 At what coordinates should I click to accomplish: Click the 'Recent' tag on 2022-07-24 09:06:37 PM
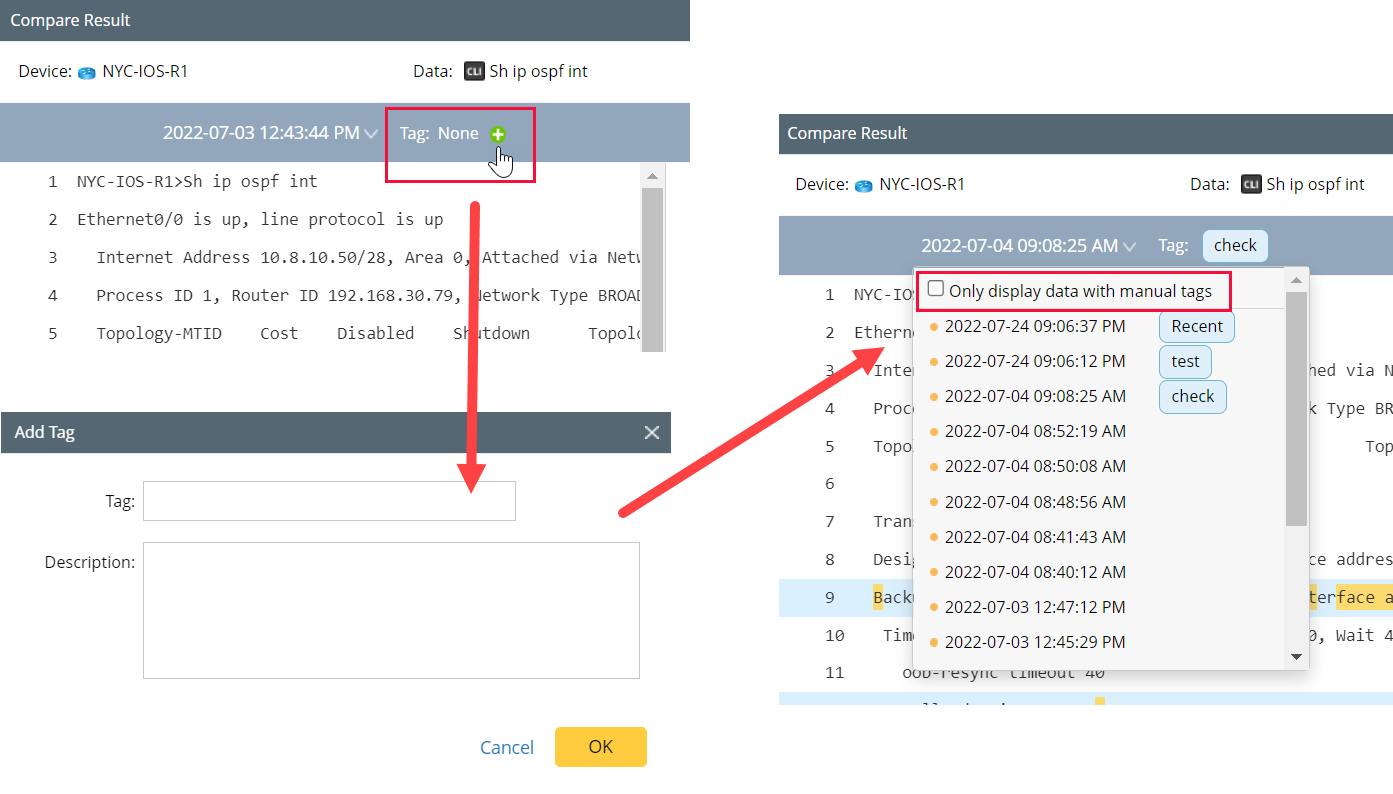[x=1196, y=326]
